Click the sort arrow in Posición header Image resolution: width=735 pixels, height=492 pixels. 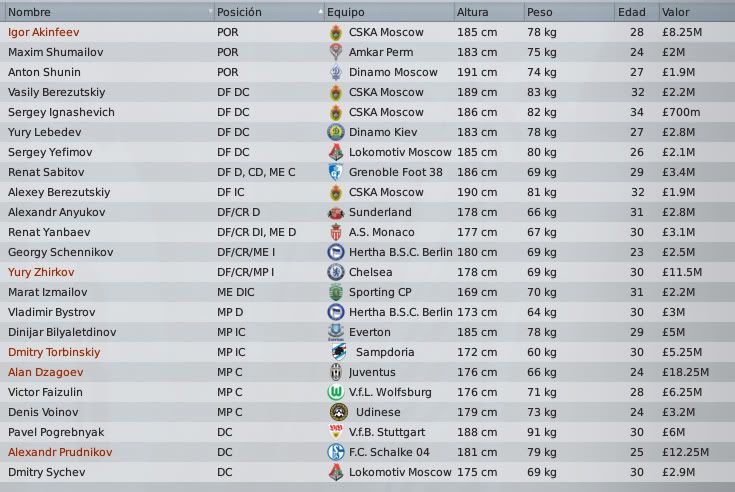319,12
